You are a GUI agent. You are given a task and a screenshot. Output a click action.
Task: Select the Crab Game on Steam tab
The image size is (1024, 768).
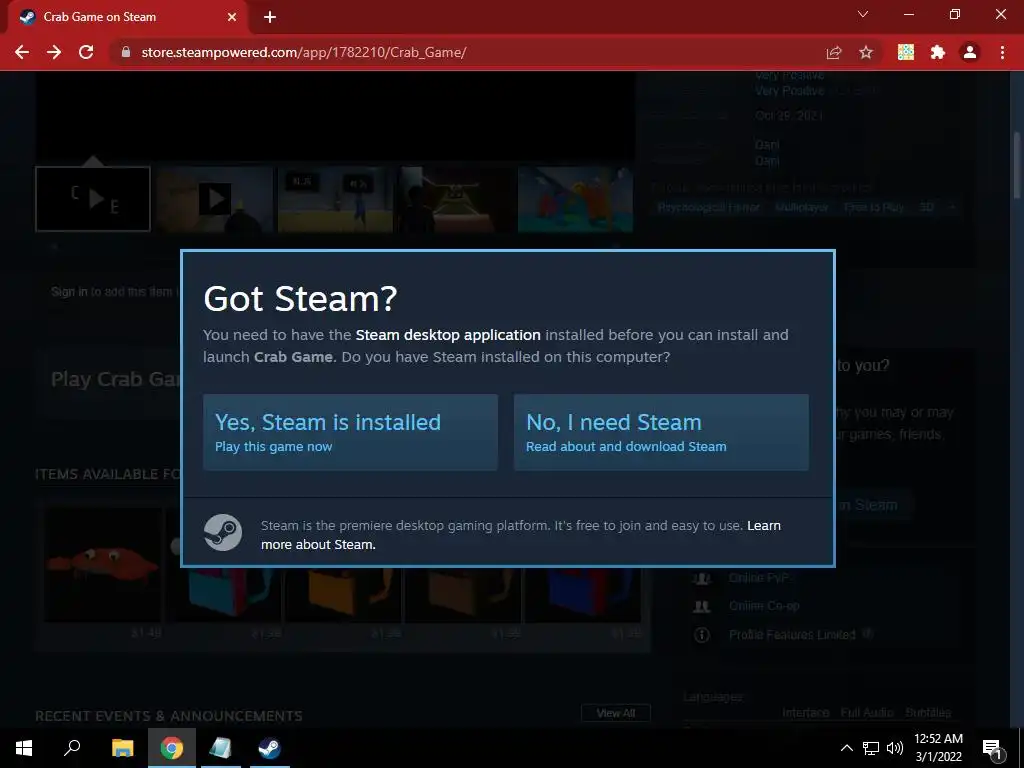coord(127,17)
